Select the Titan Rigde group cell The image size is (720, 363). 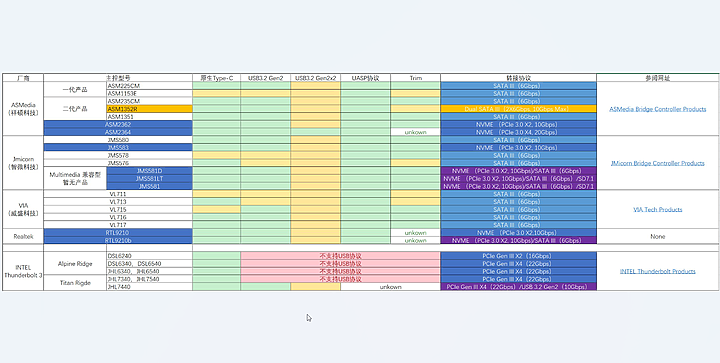75,283
